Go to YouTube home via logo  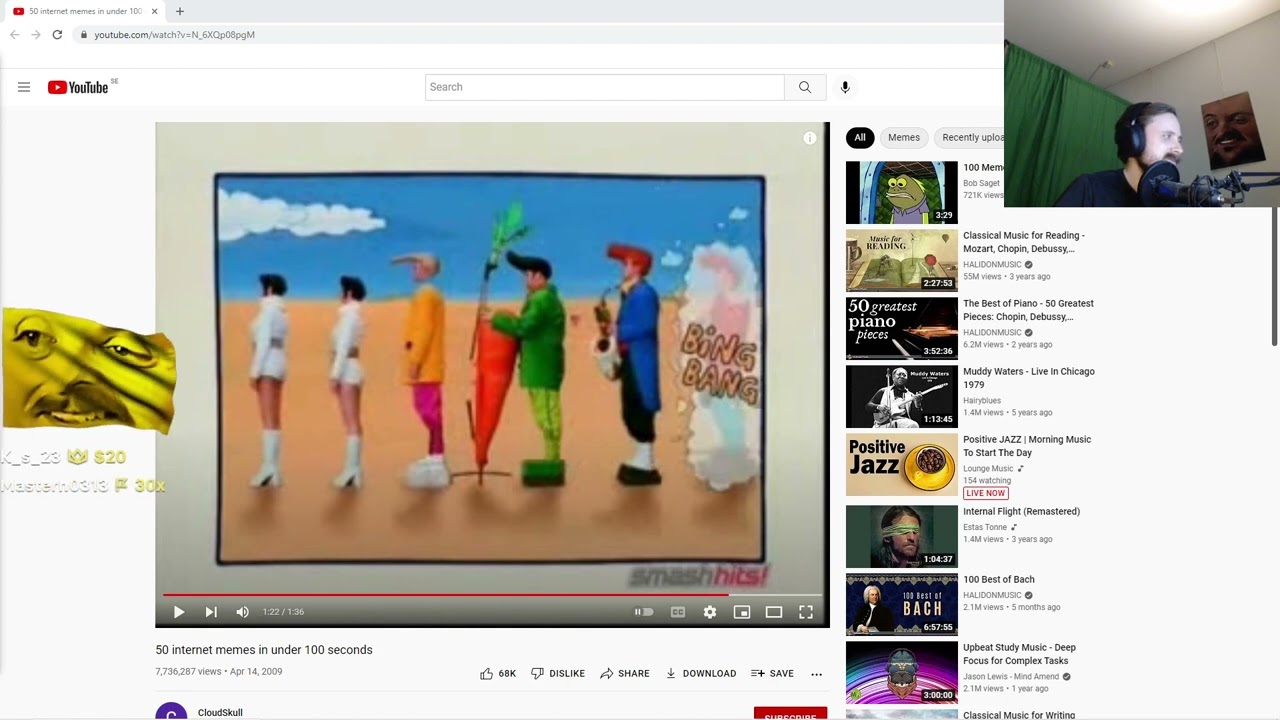[x=78, y=87]
